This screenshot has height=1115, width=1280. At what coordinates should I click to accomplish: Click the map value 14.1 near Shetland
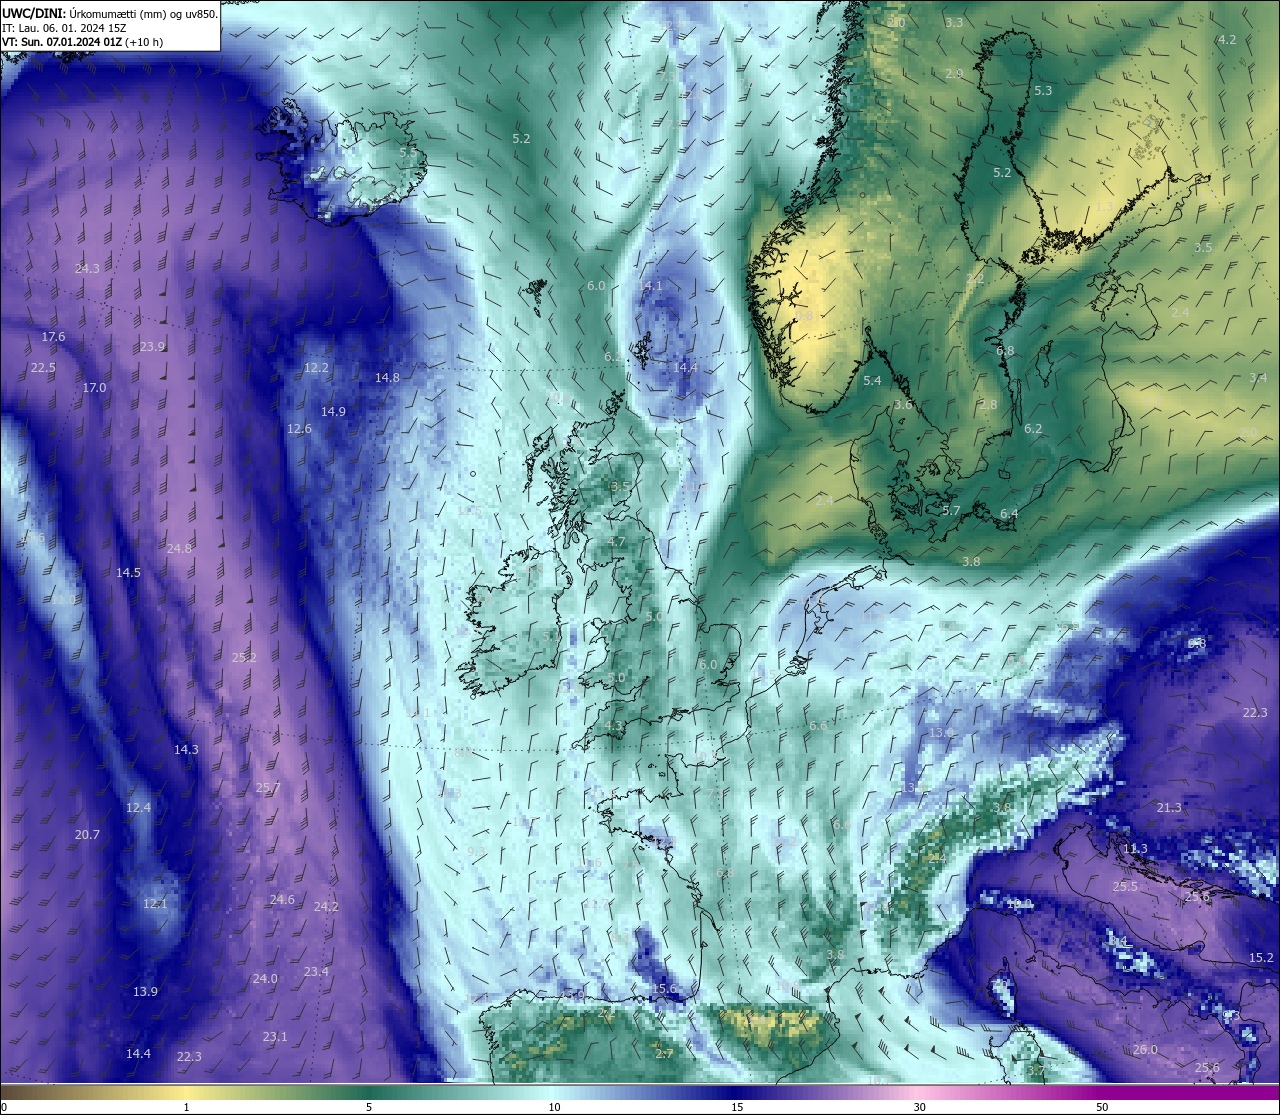(650, 285)
